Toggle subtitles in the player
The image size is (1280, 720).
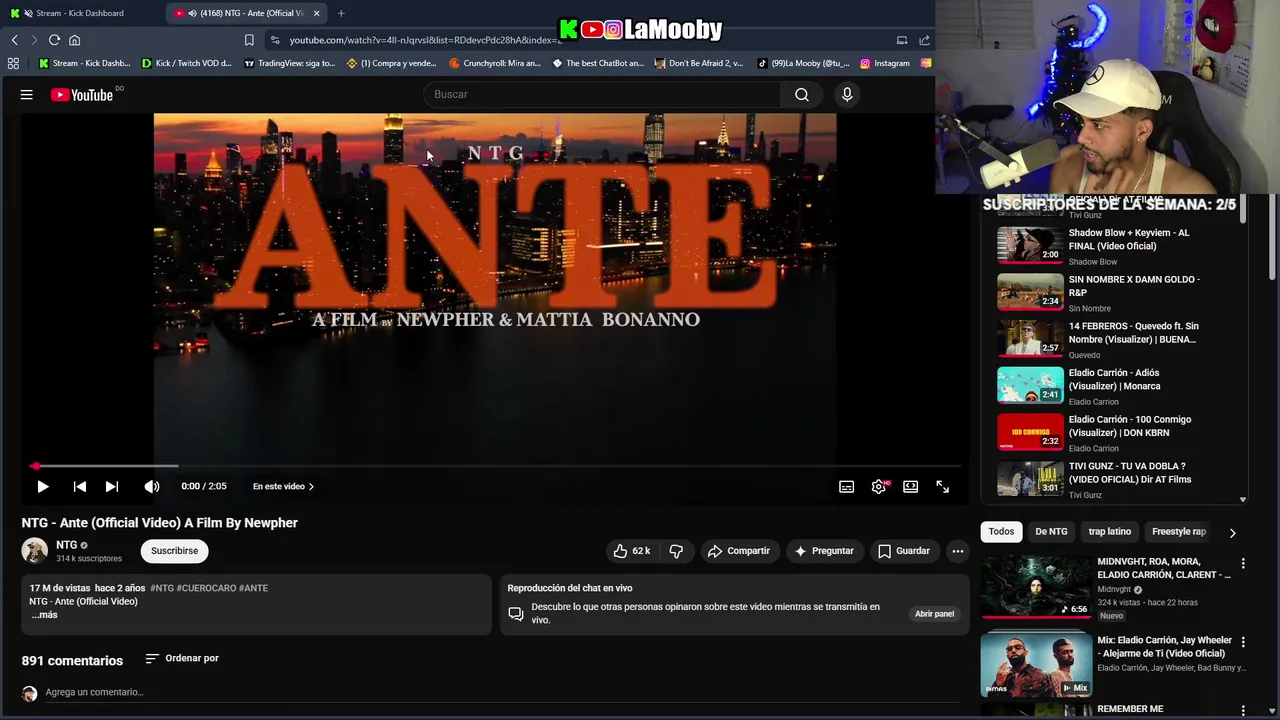click(846, 486)
